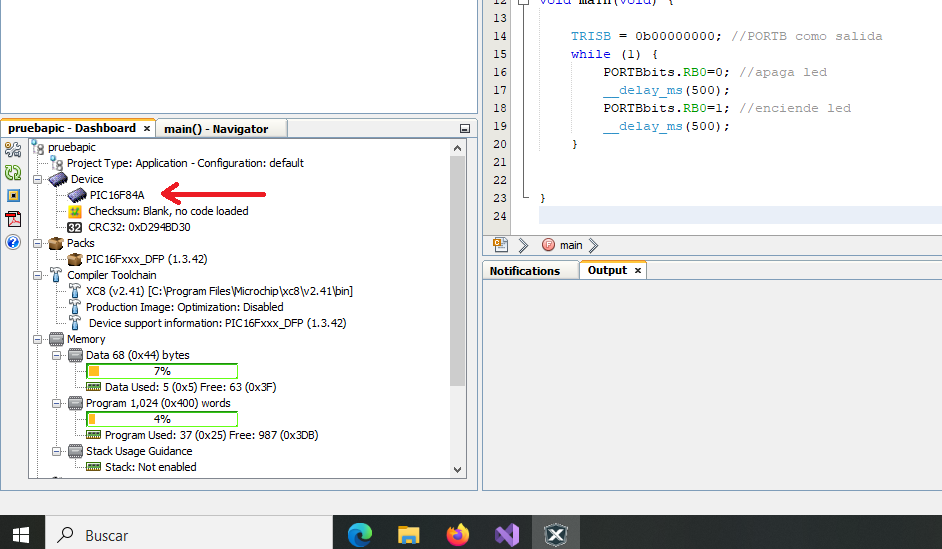Click the dashboard vertical scrollbar thumb
This screenshot has height=549, width=942.
[x=458, y=271]
